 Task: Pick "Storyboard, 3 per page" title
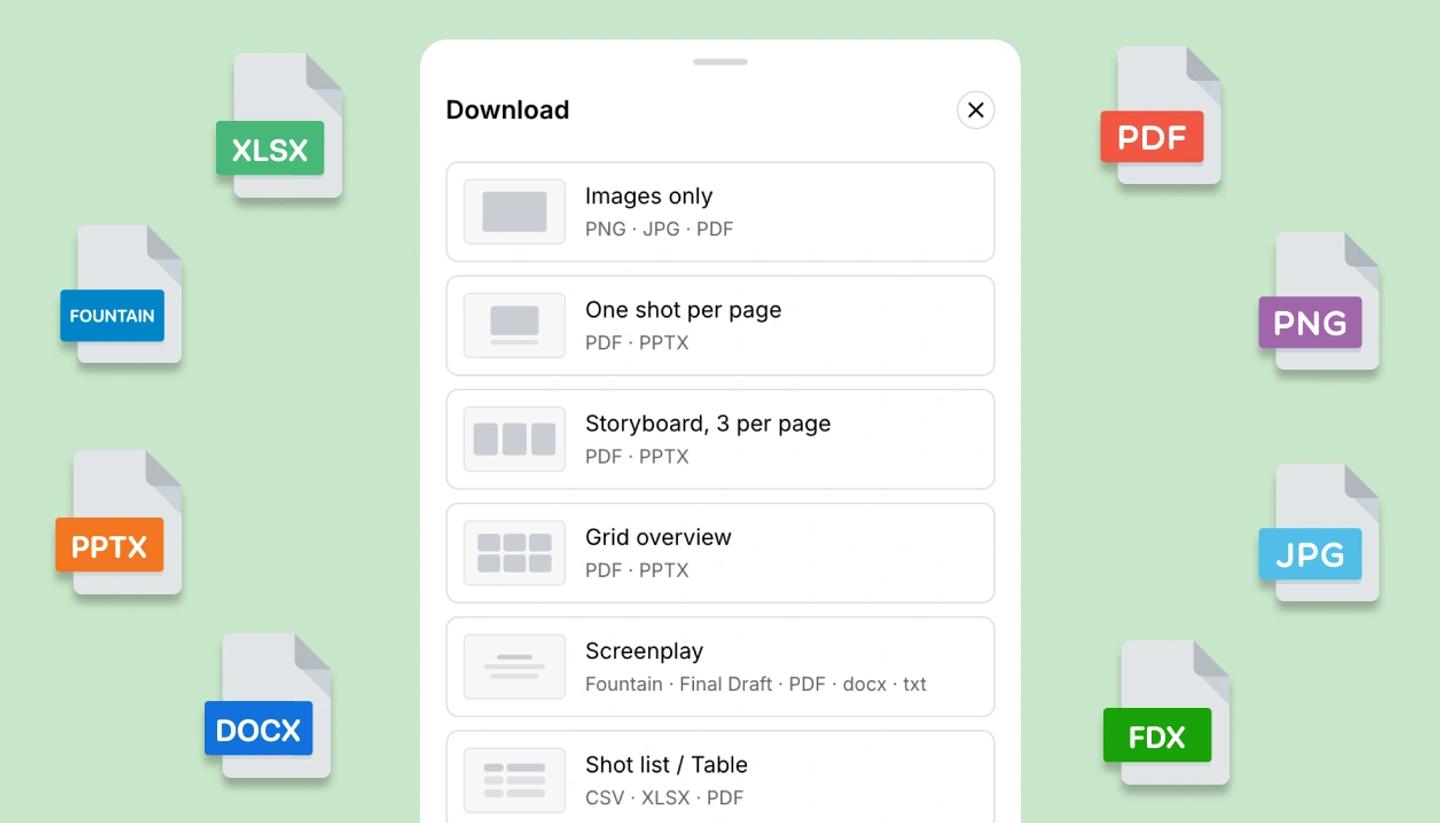pos(708,424)
